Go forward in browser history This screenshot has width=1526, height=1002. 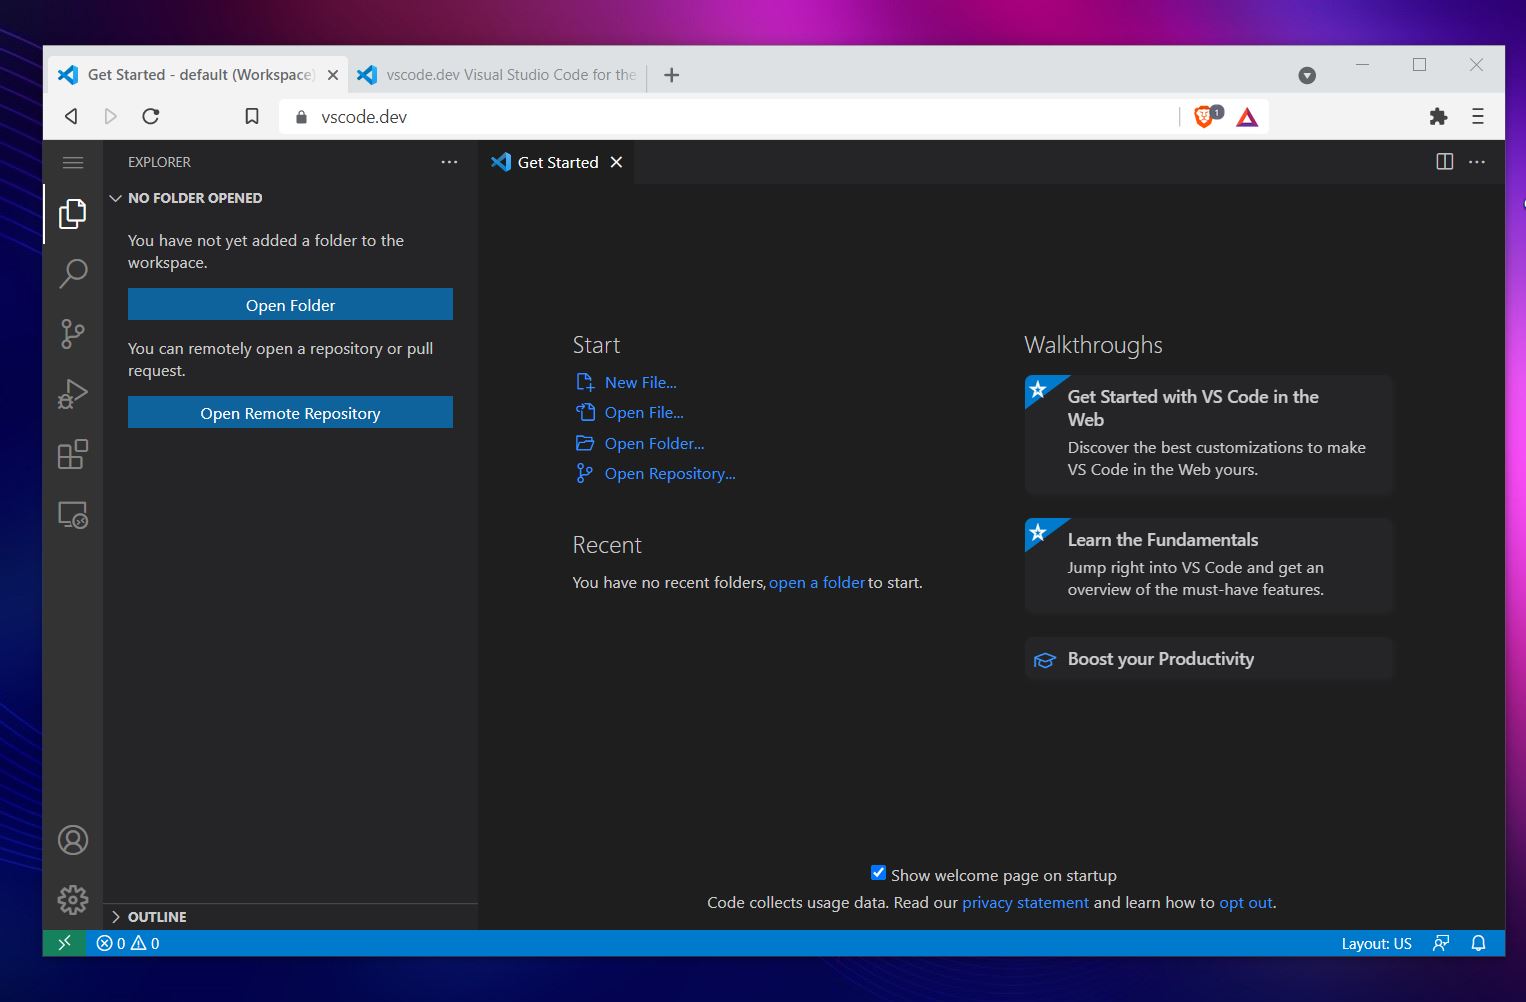pyautogui.click(x=110, y=117)
